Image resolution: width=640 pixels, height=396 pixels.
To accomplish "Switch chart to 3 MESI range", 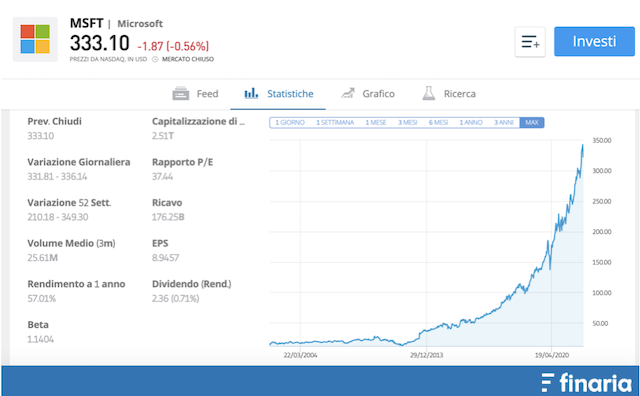I will coord(407,122).
